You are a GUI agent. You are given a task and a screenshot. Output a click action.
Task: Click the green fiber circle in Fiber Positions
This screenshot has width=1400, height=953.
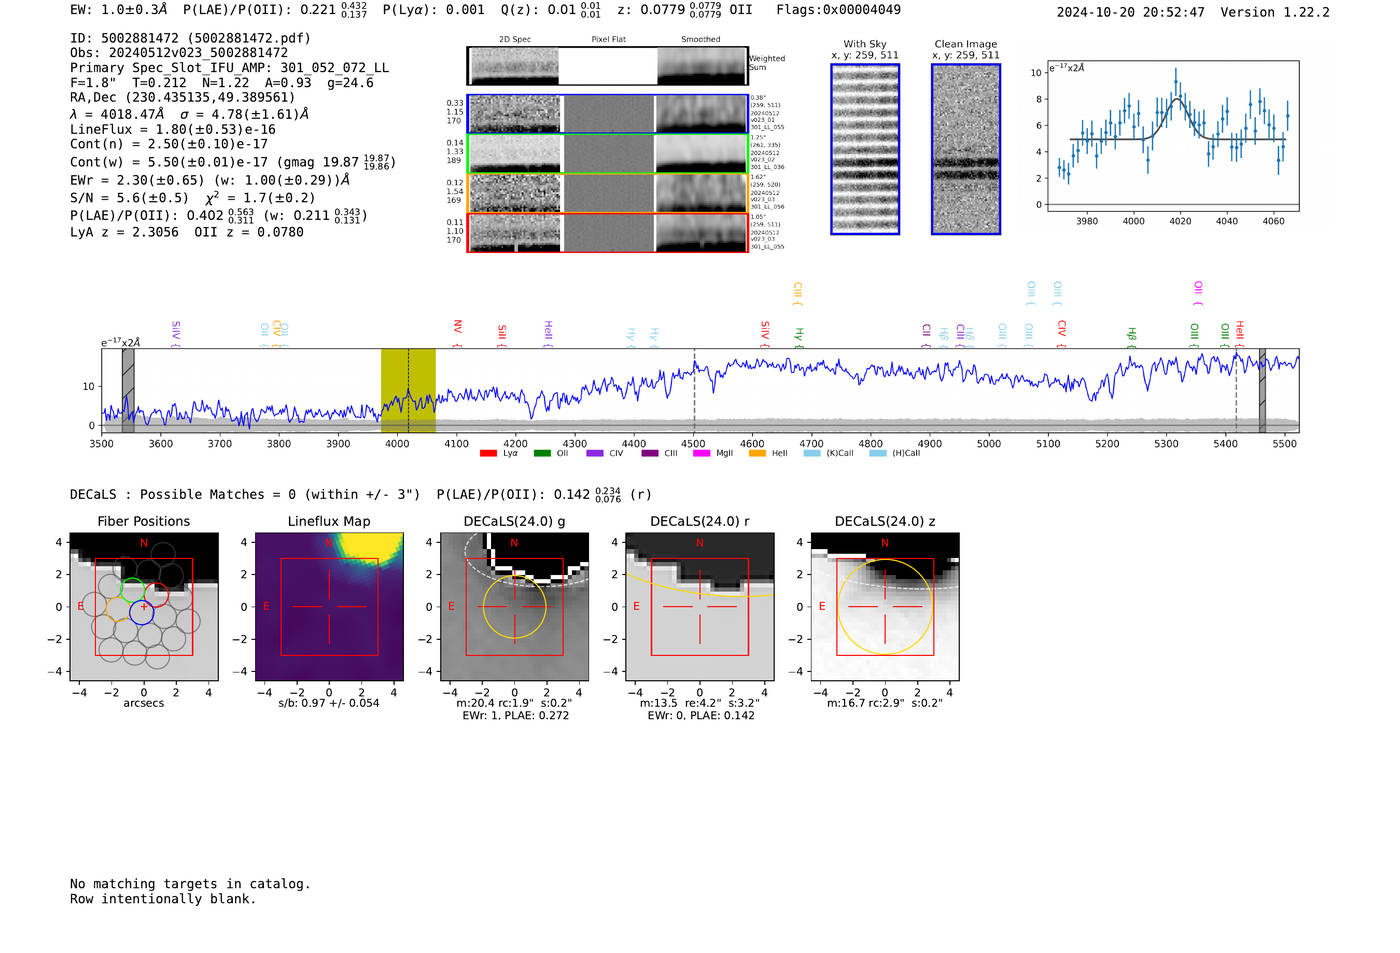coord(132,590)
